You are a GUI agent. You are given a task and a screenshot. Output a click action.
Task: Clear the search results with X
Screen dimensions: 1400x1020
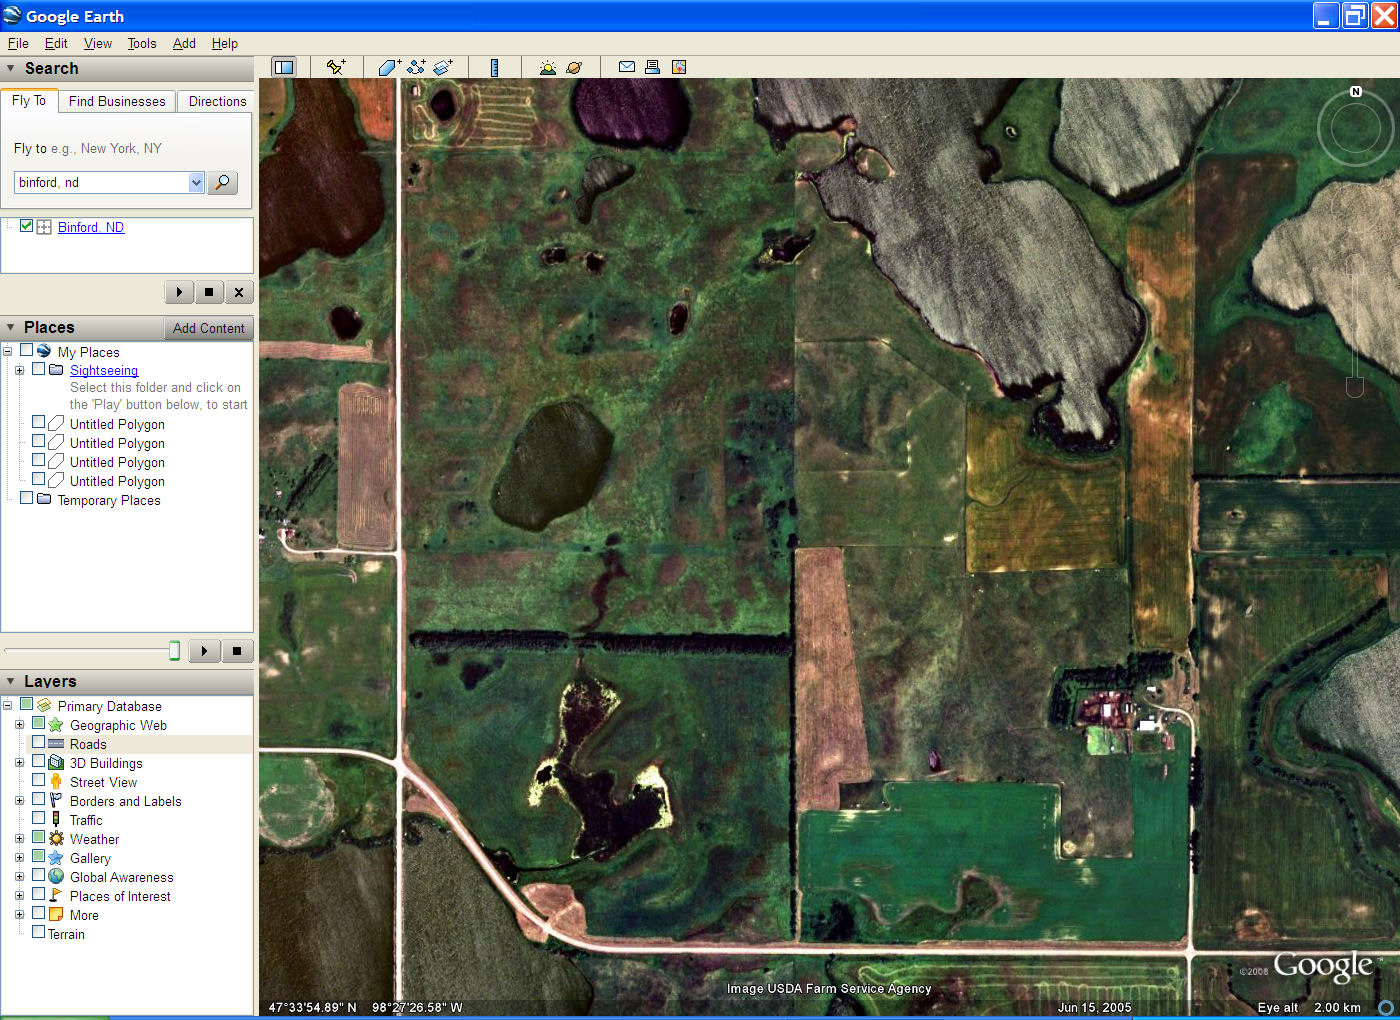click(x=239, y=292)
